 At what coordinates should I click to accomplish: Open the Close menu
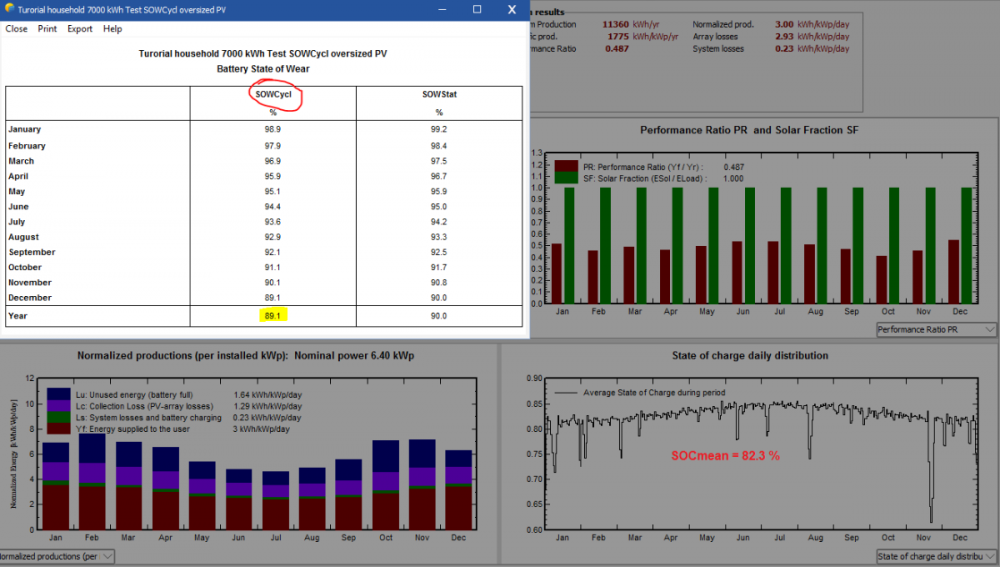point(17,29)
